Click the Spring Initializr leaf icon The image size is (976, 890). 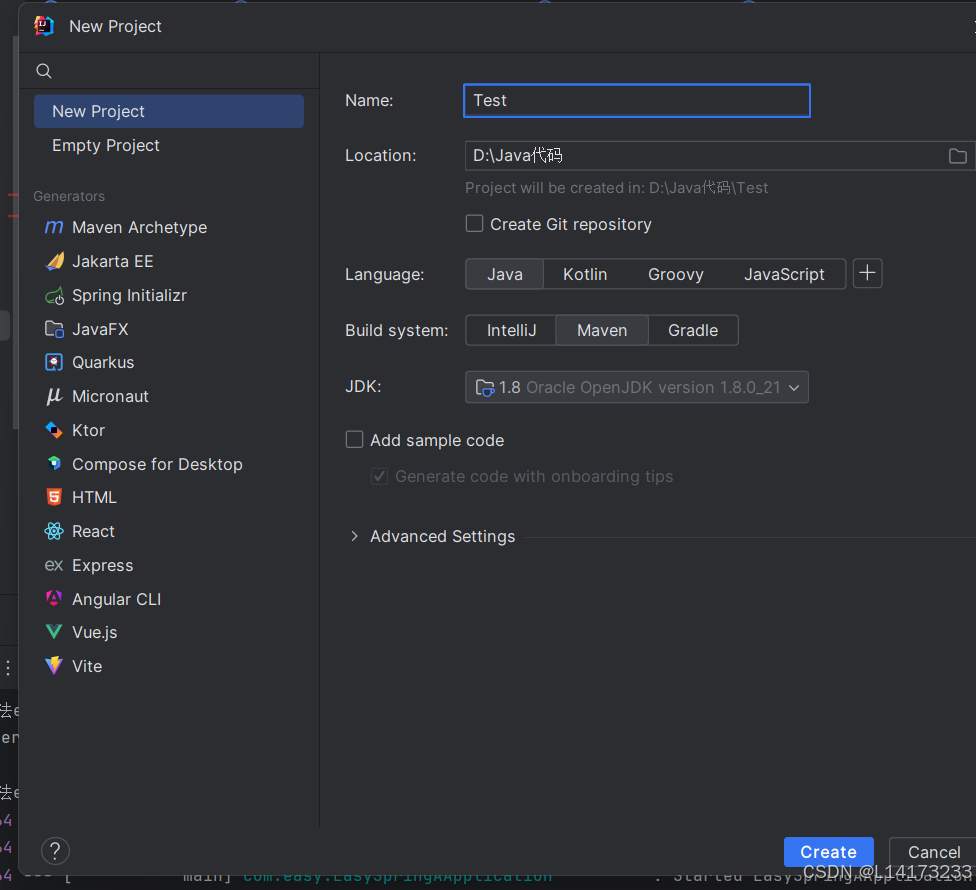pos(54,296)
